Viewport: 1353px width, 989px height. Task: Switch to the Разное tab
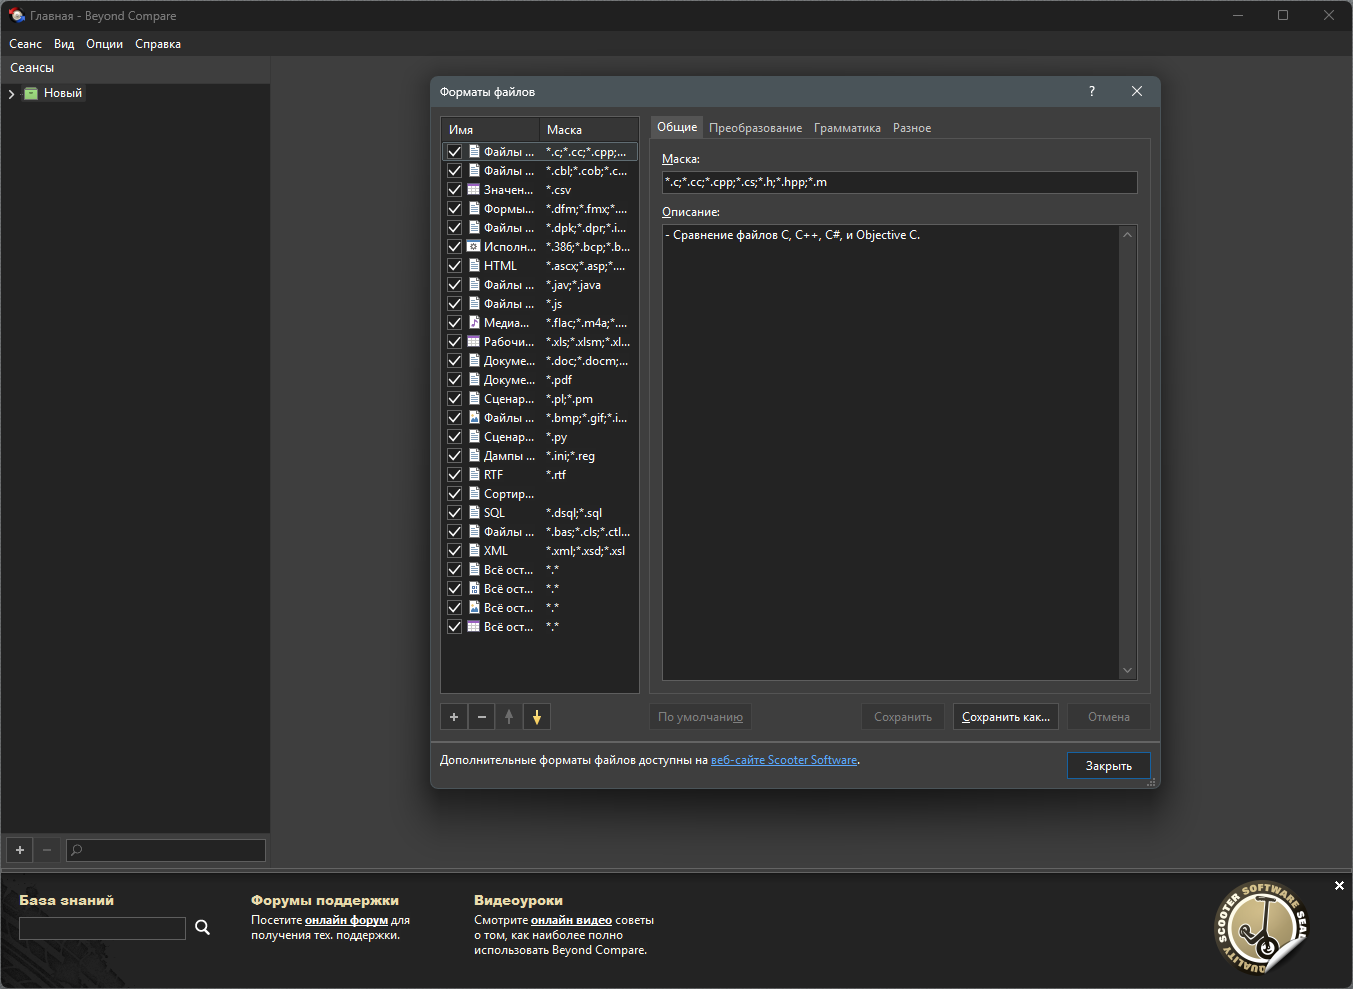click(912, 128)
